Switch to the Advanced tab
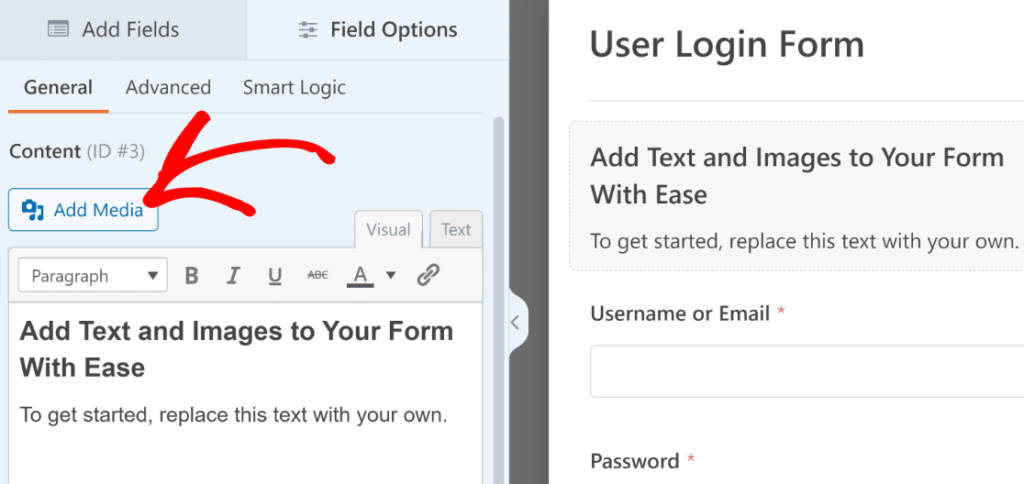The width and height of the screenshot is (1024, 484). (168, 88)
